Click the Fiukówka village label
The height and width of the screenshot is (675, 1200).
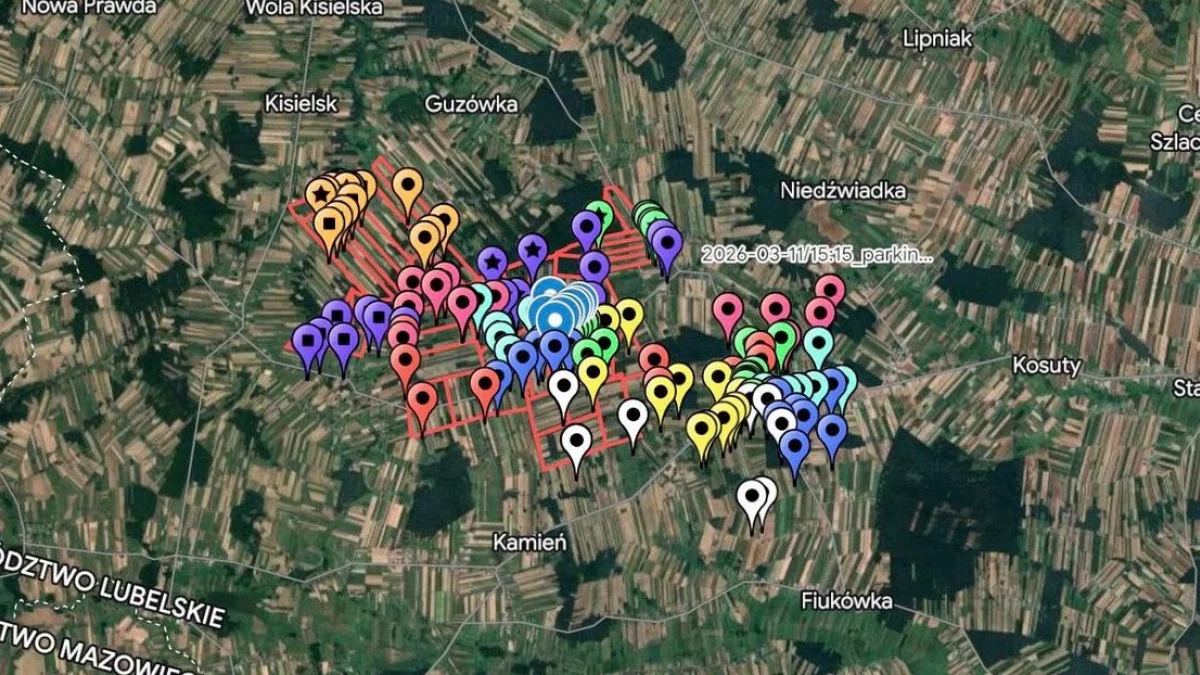[x=846, y=601]
